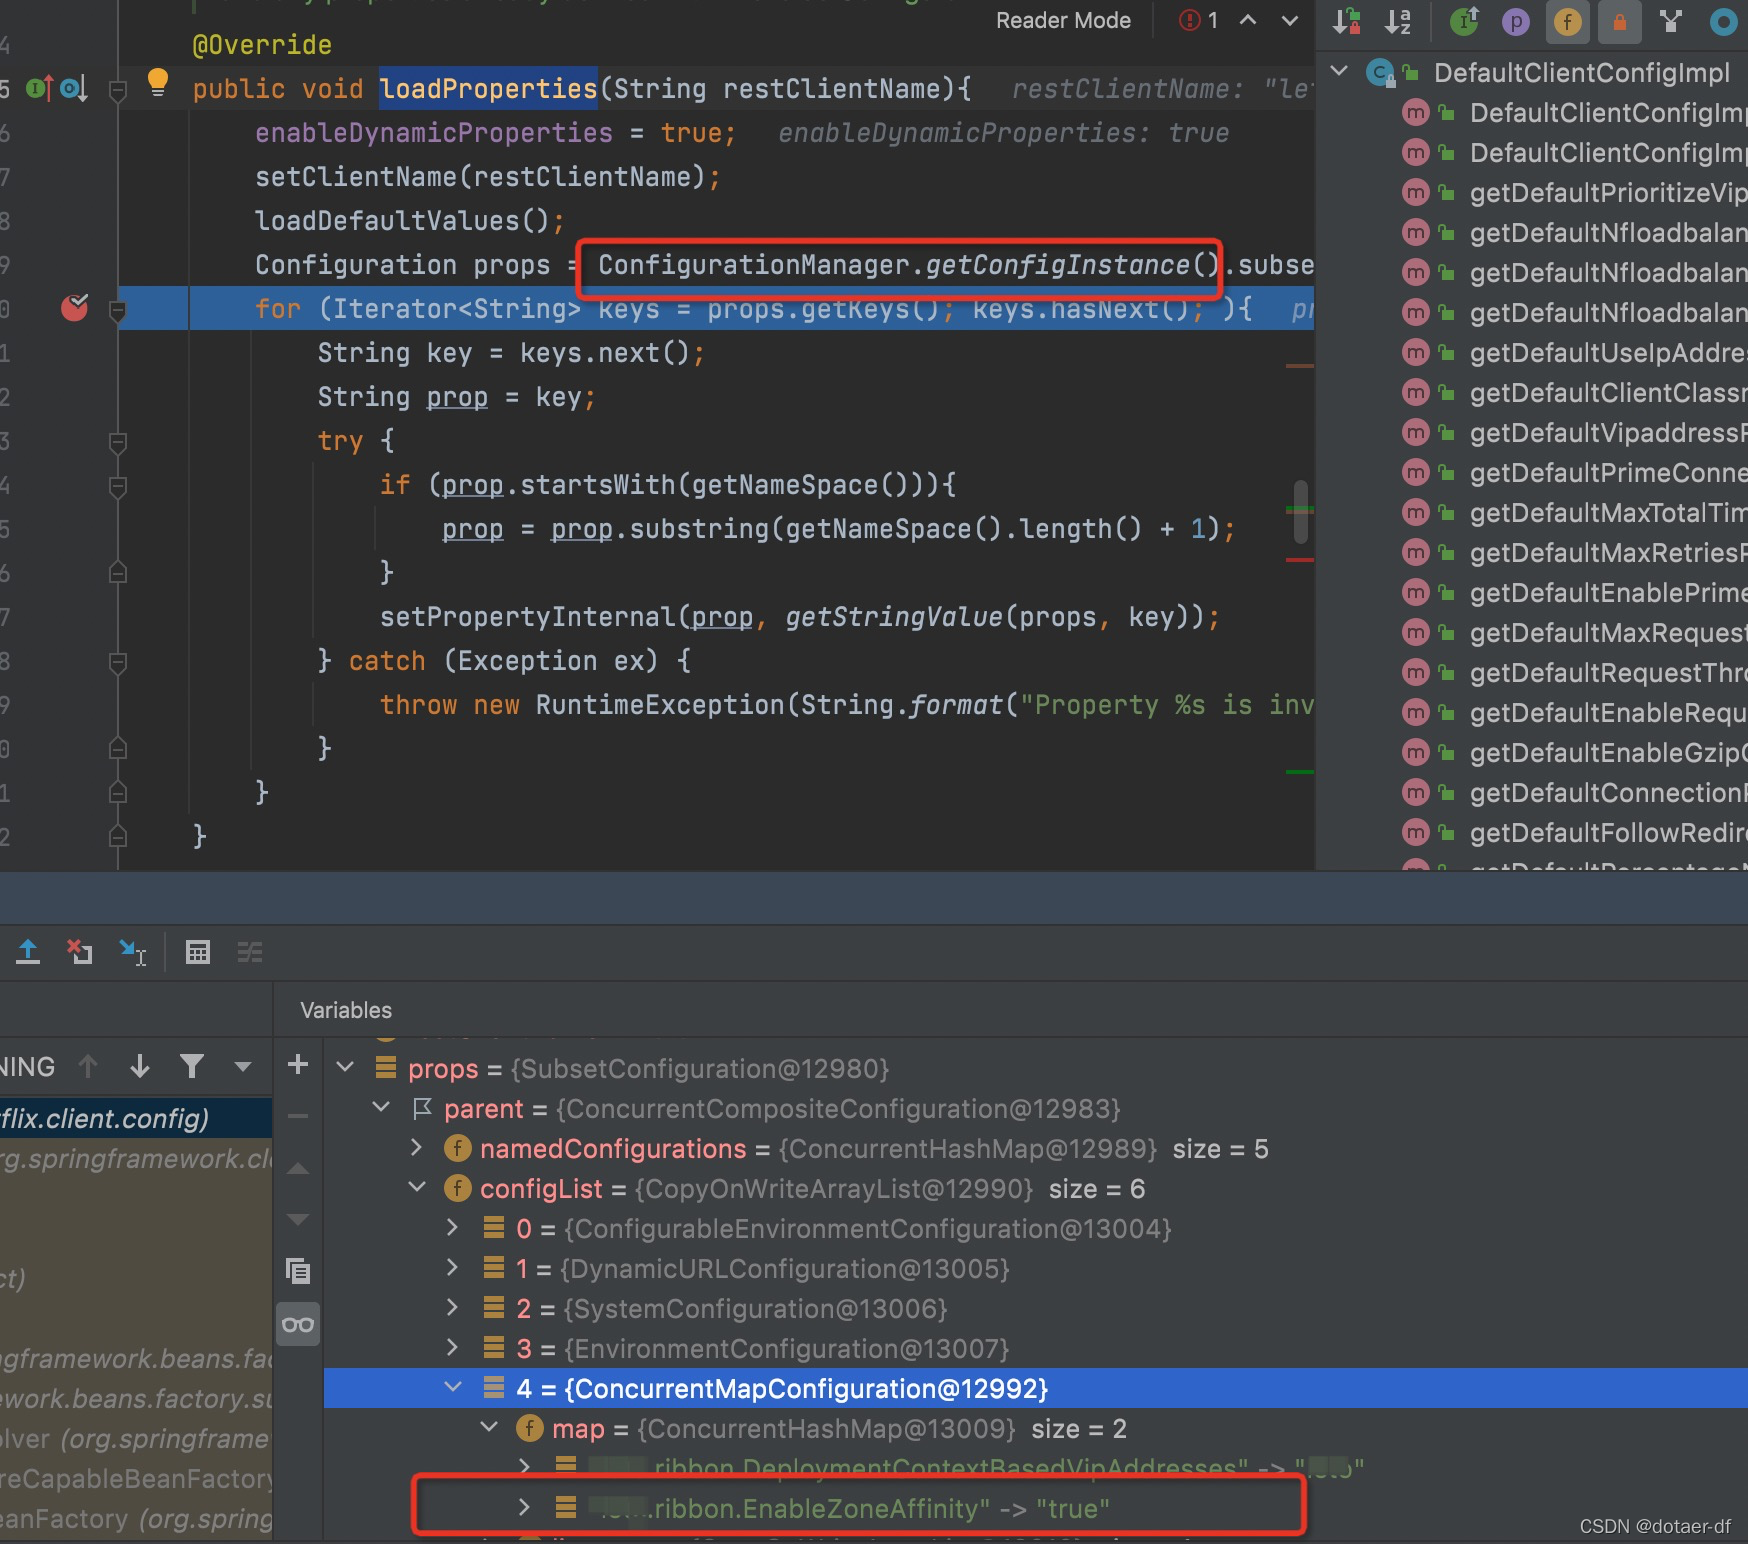This screenshot has width=1748, height=1544.
Task: Collapse the ConcurrentMapConfiguration@12992 entry
Action: [453, 1388]
